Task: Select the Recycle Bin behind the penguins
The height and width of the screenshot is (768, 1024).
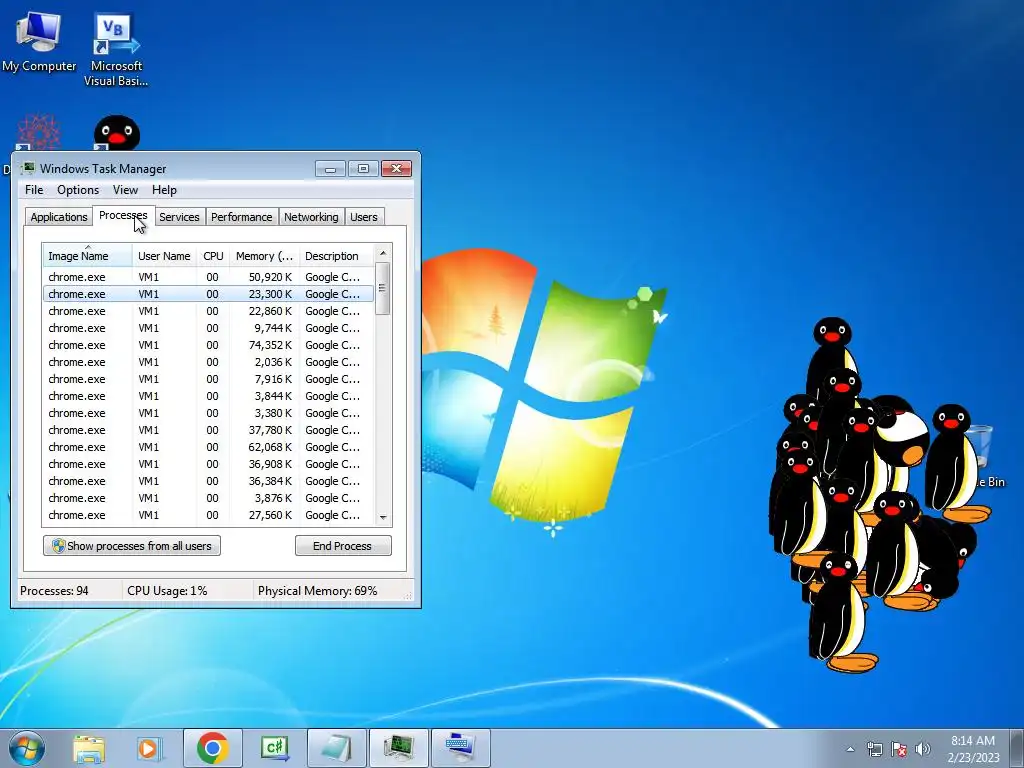Action: coord(982,457)
